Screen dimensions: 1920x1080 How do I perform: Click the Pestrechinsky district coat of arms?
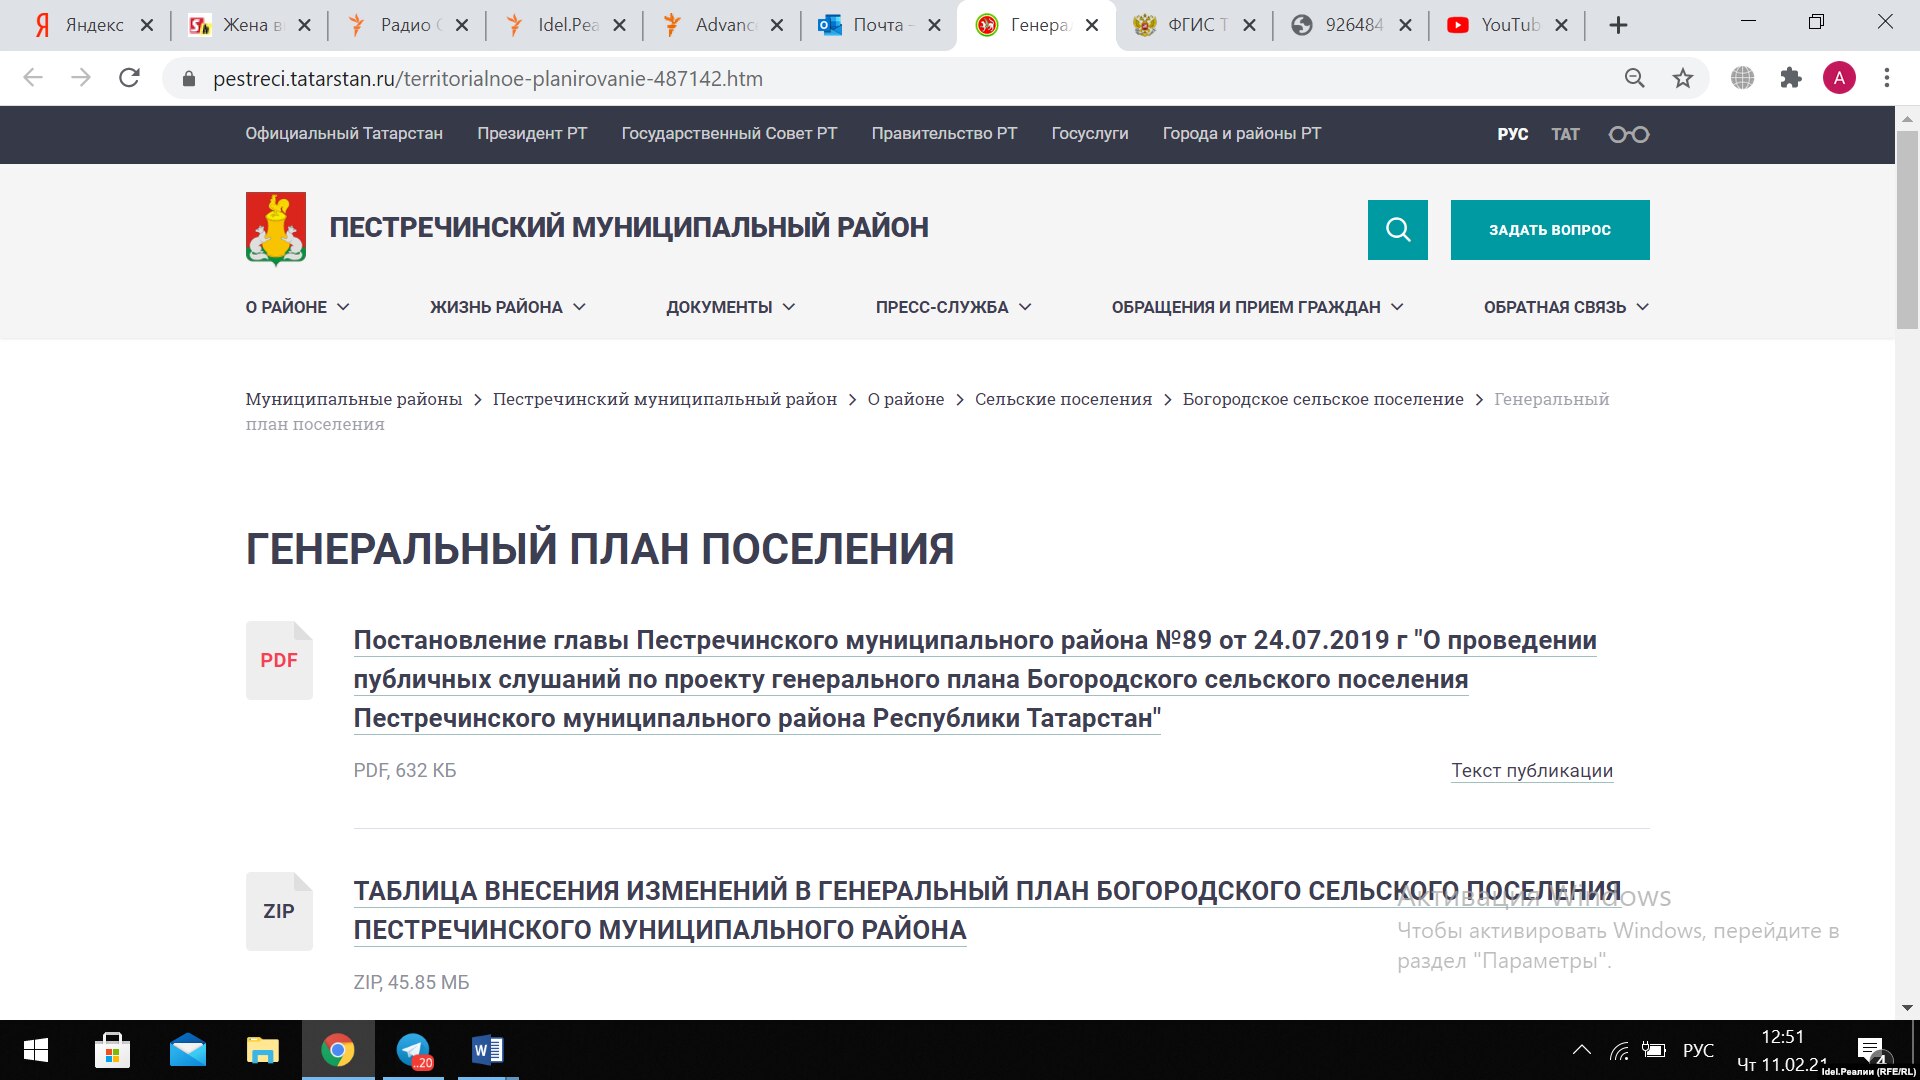[276, 228]
